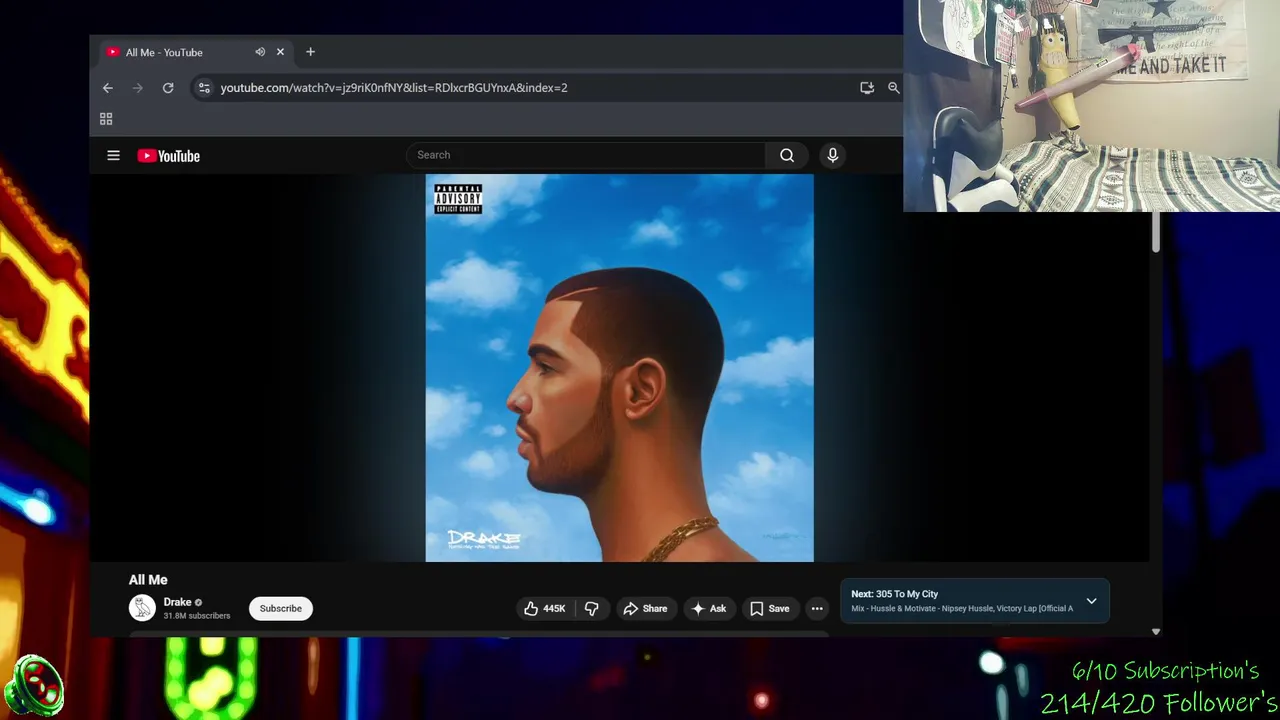Click the Drake album cover video
1280x720 pixels.
tap(619, 368)
